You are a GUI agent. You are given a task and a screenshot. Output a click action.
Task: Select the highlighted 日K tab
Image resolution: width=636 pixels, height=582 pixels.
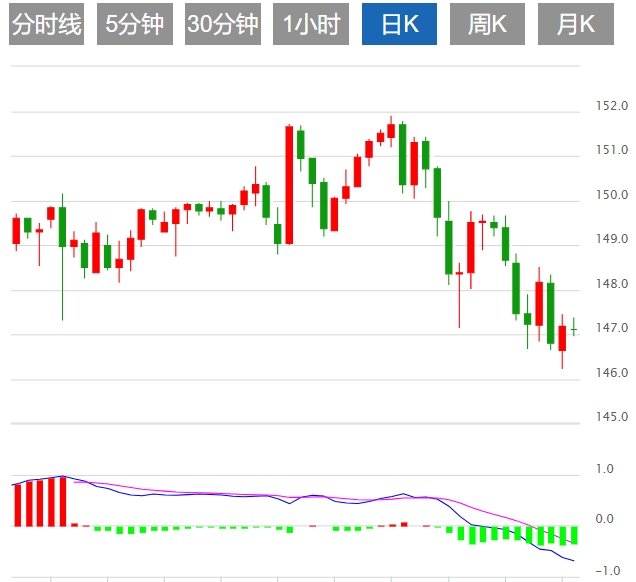pos(399,24)
